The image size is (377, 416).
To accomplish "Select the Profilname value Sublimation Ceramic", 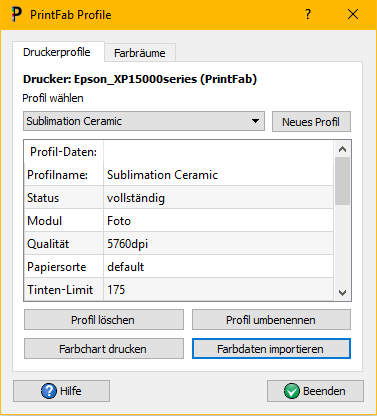I will coord(218,175).
